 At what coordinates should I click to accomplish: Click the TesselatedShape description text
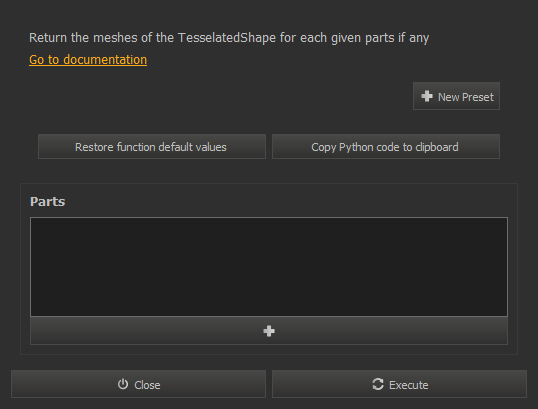pyautogui.click(x=229, y=38)
